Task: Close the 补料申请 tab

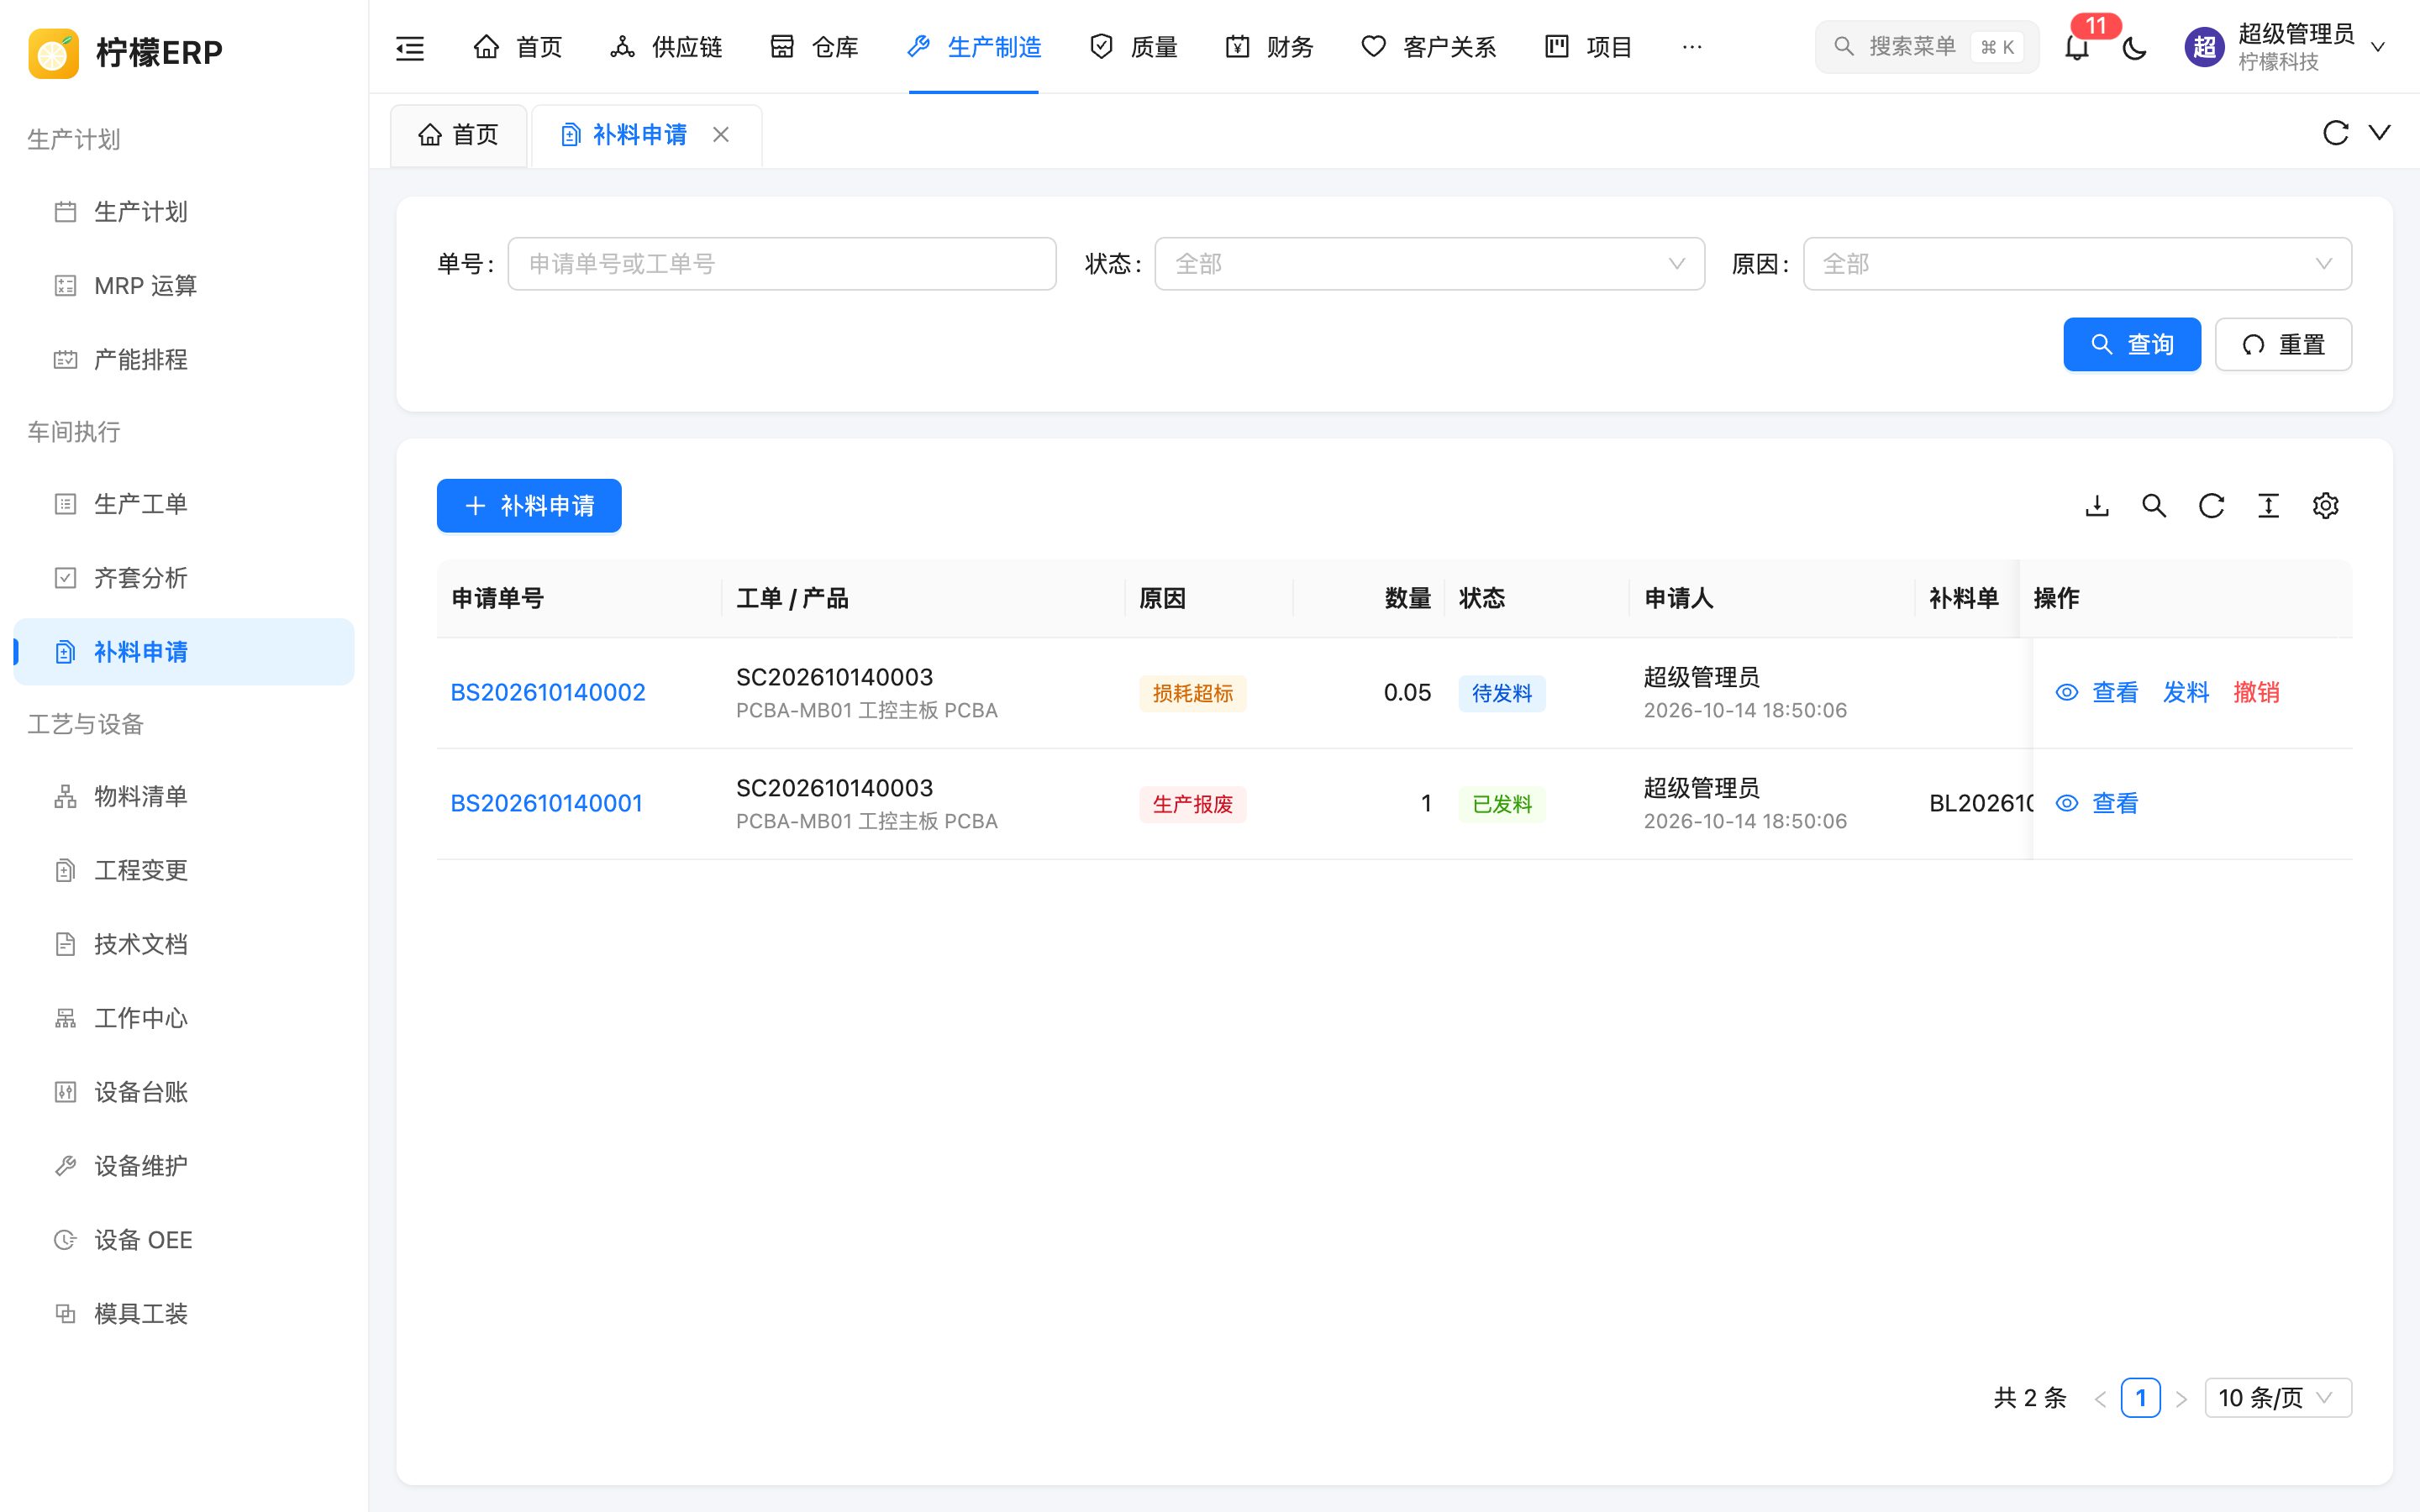Action: coord(721,135)
